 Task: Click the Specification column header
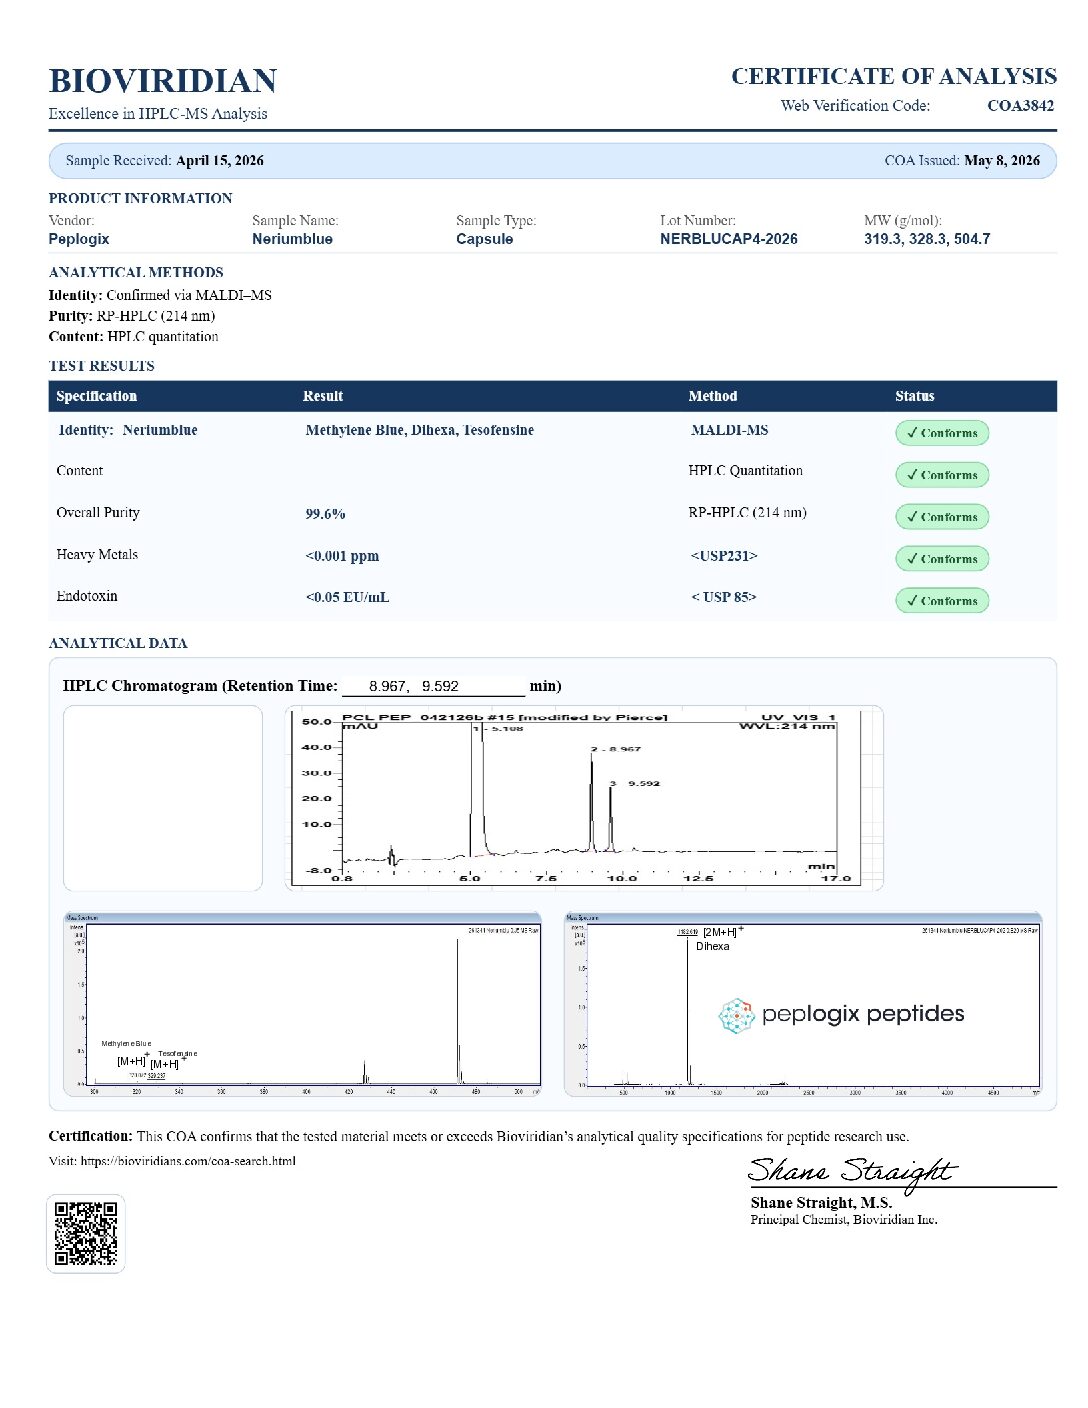point(96,396)
